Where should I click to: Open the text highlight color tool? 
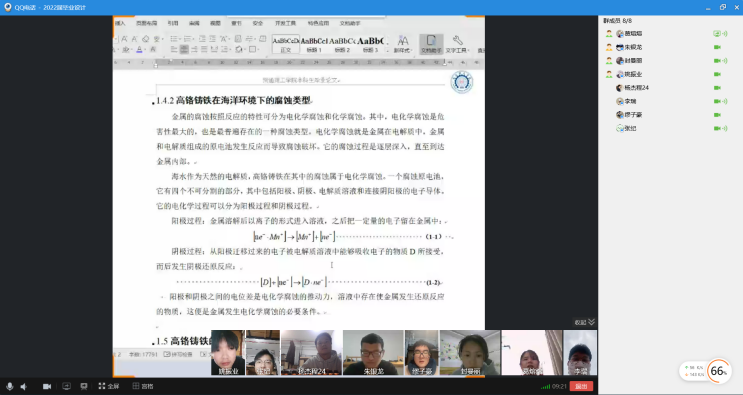[126, 49]
